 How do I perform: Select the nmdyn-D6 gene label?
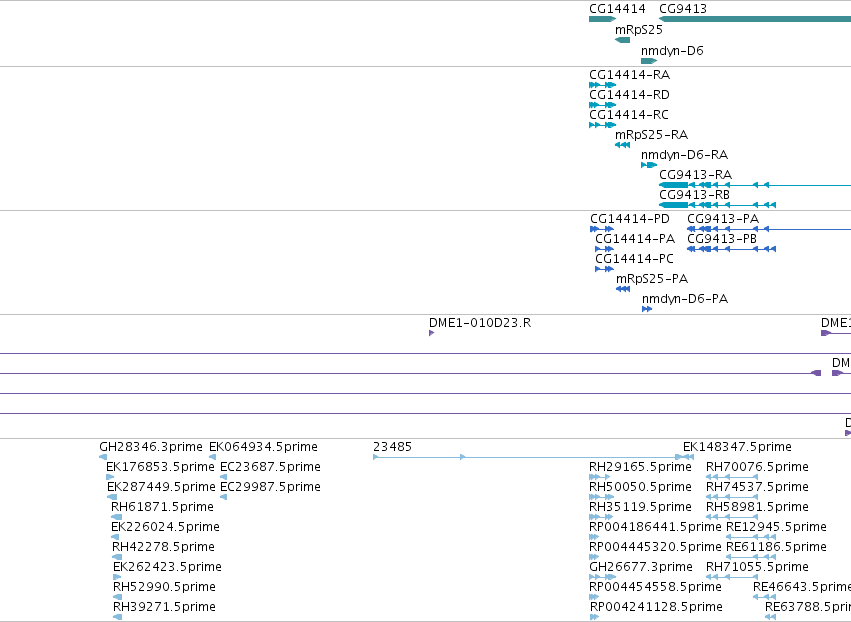coord(672,50)
